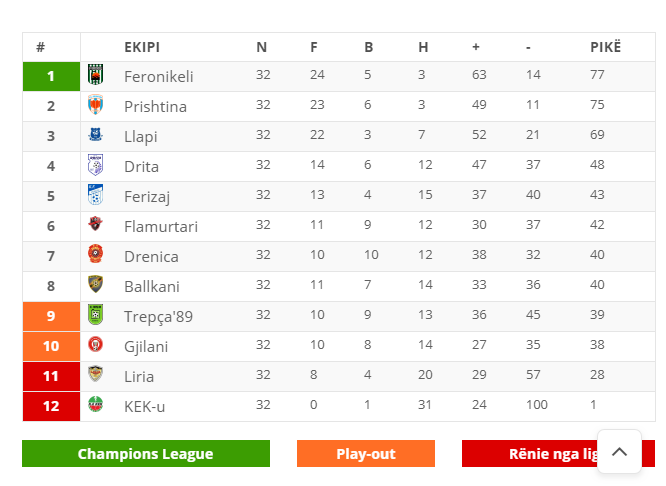Click the PIKË column header
The height and width of the screenshot is (486, 666).
tap(605, 47)
